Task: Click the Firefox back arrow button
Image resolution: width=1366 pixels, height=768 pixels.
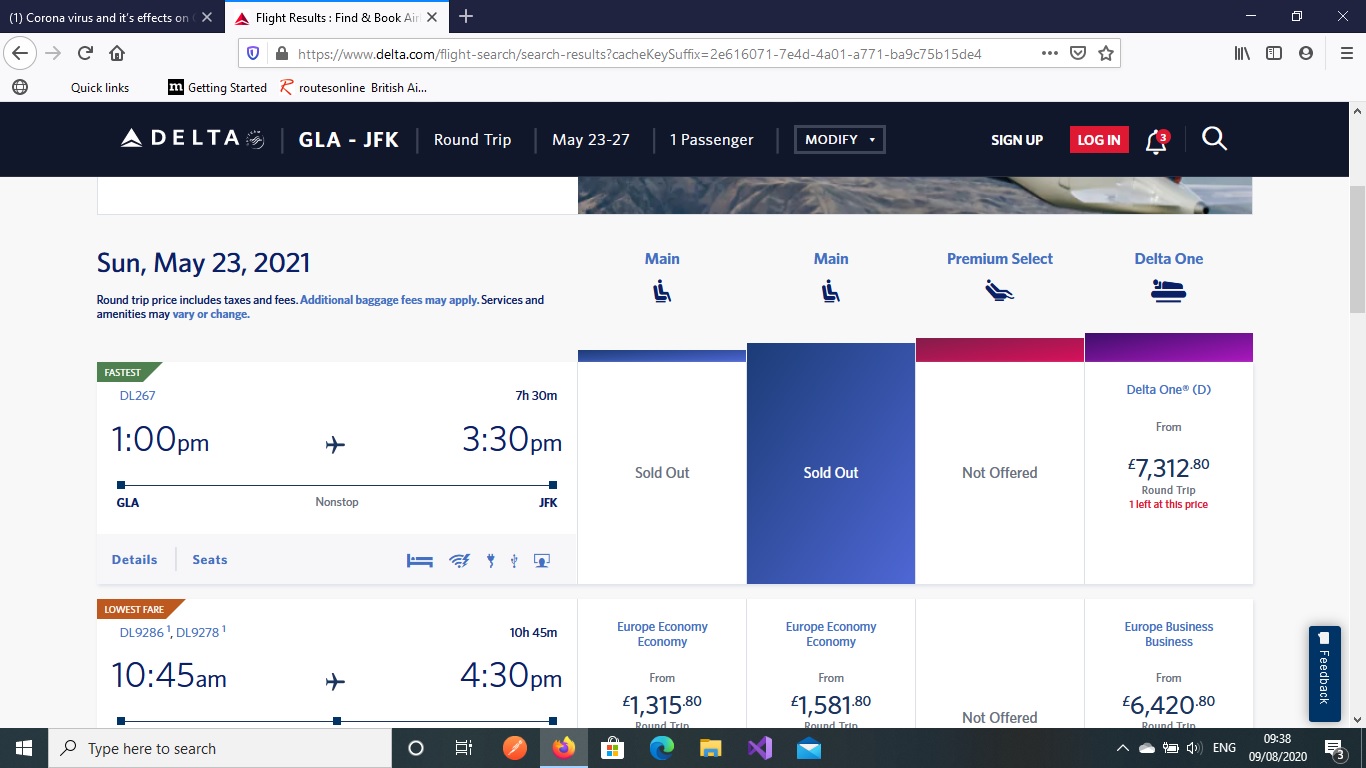Action: point(21,53)
